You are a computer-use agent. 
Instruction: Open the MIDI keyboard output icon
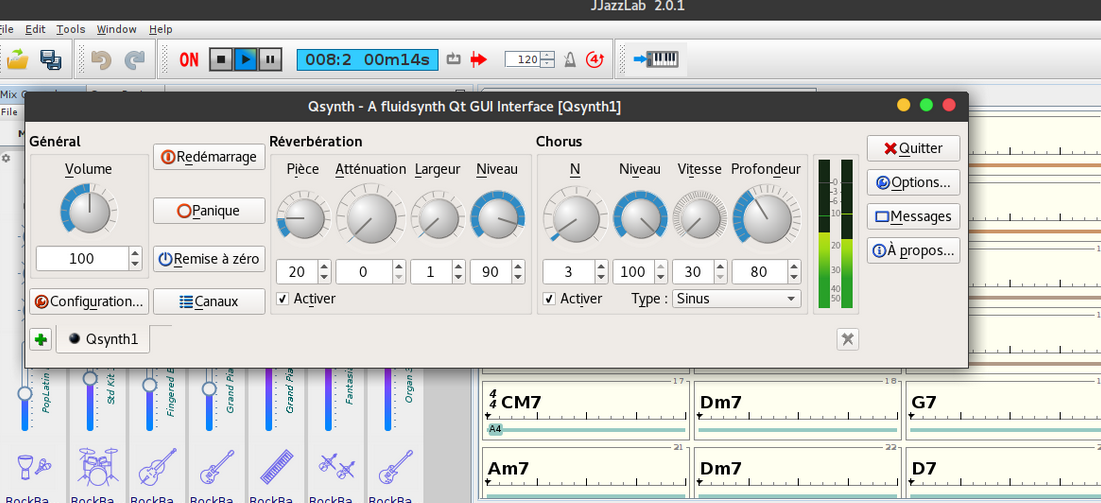pos(655,59)
